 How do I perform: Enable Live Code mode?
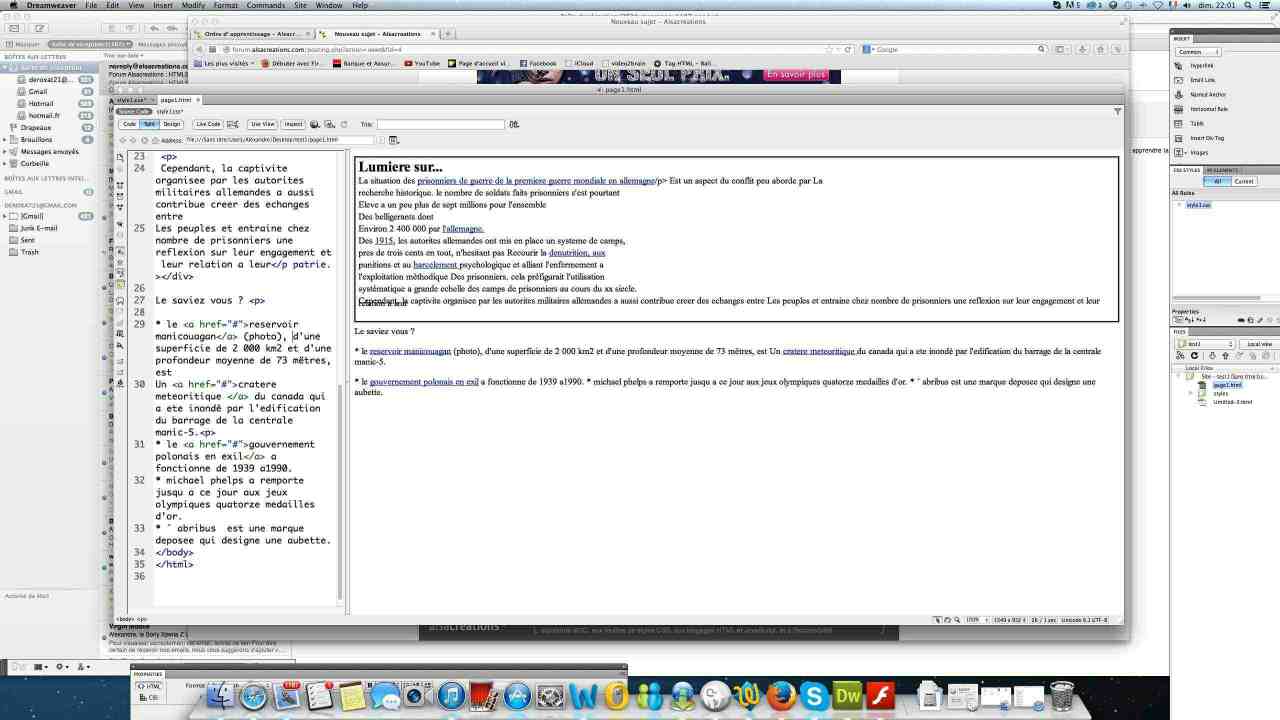coord(207,124)
